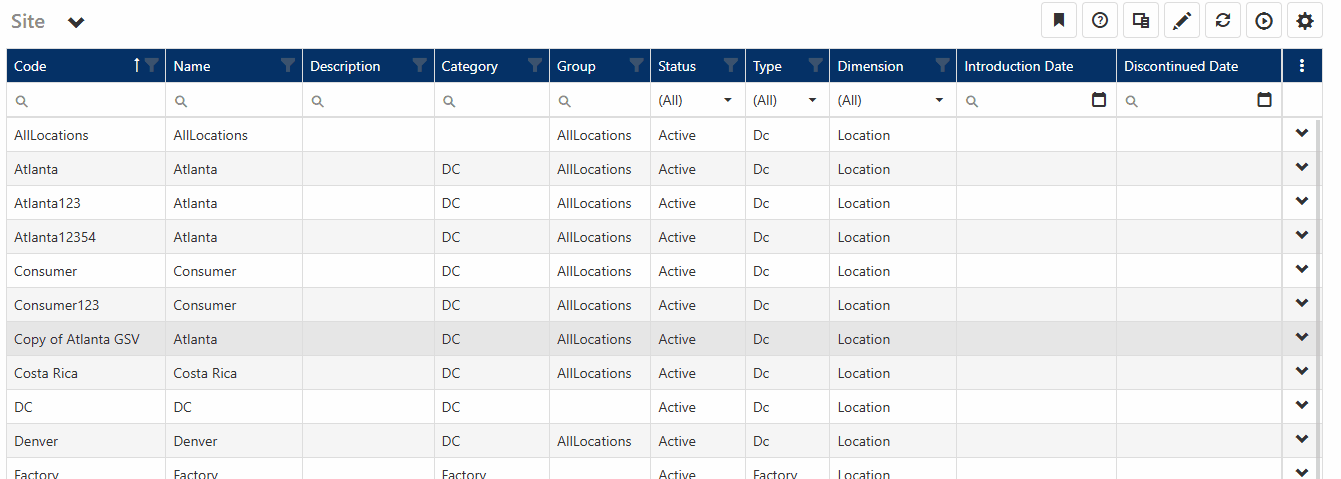Image resolution: width=1341 pixels, height=479 pixels.
Task: Click the bookmark icon in toolbar
Action: (x=1059, y=20)
